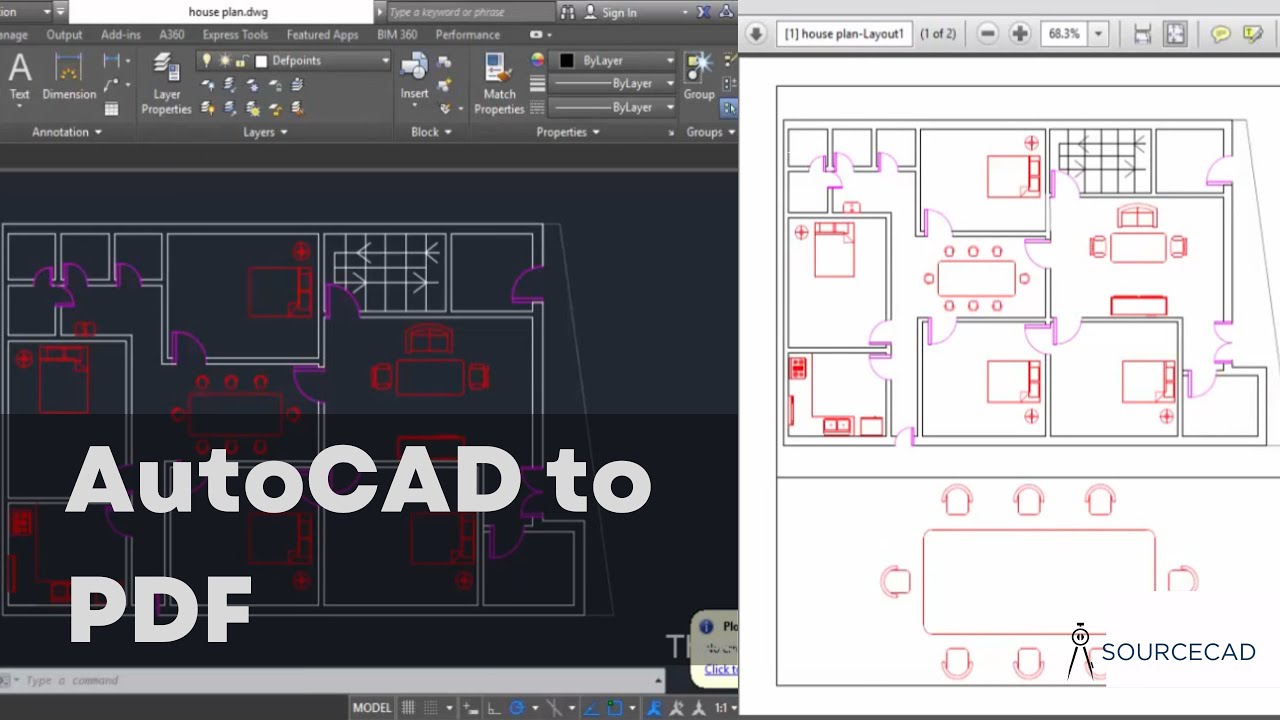Open the Featured Apps ribbon tab
This screenshot has height=720, width=1280.
(322, 35)
